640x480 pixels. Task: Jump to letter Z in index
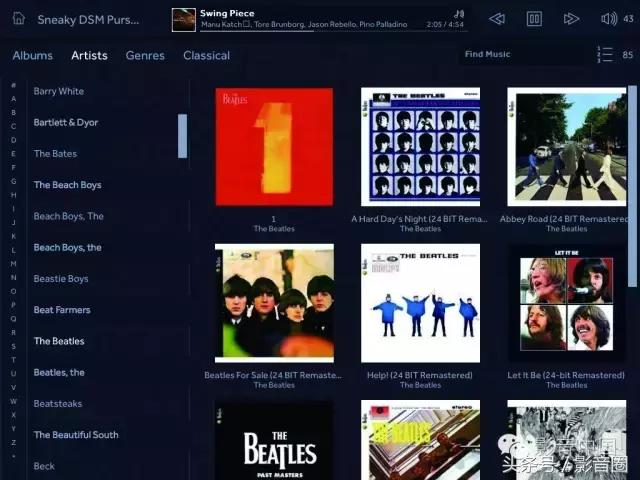point(13,442)
